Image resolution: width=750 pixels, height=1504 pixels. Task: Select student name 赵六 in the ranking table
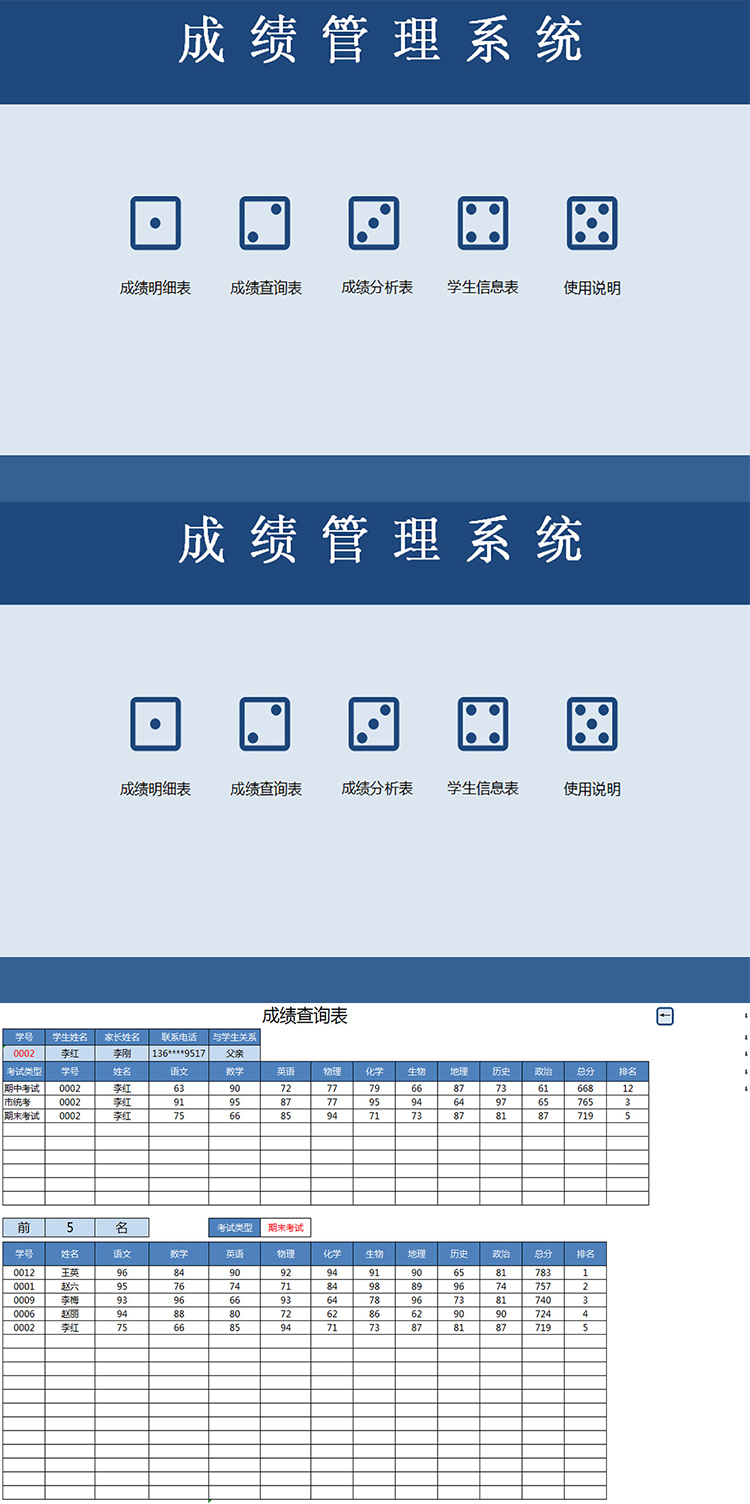pos(70,1287)
